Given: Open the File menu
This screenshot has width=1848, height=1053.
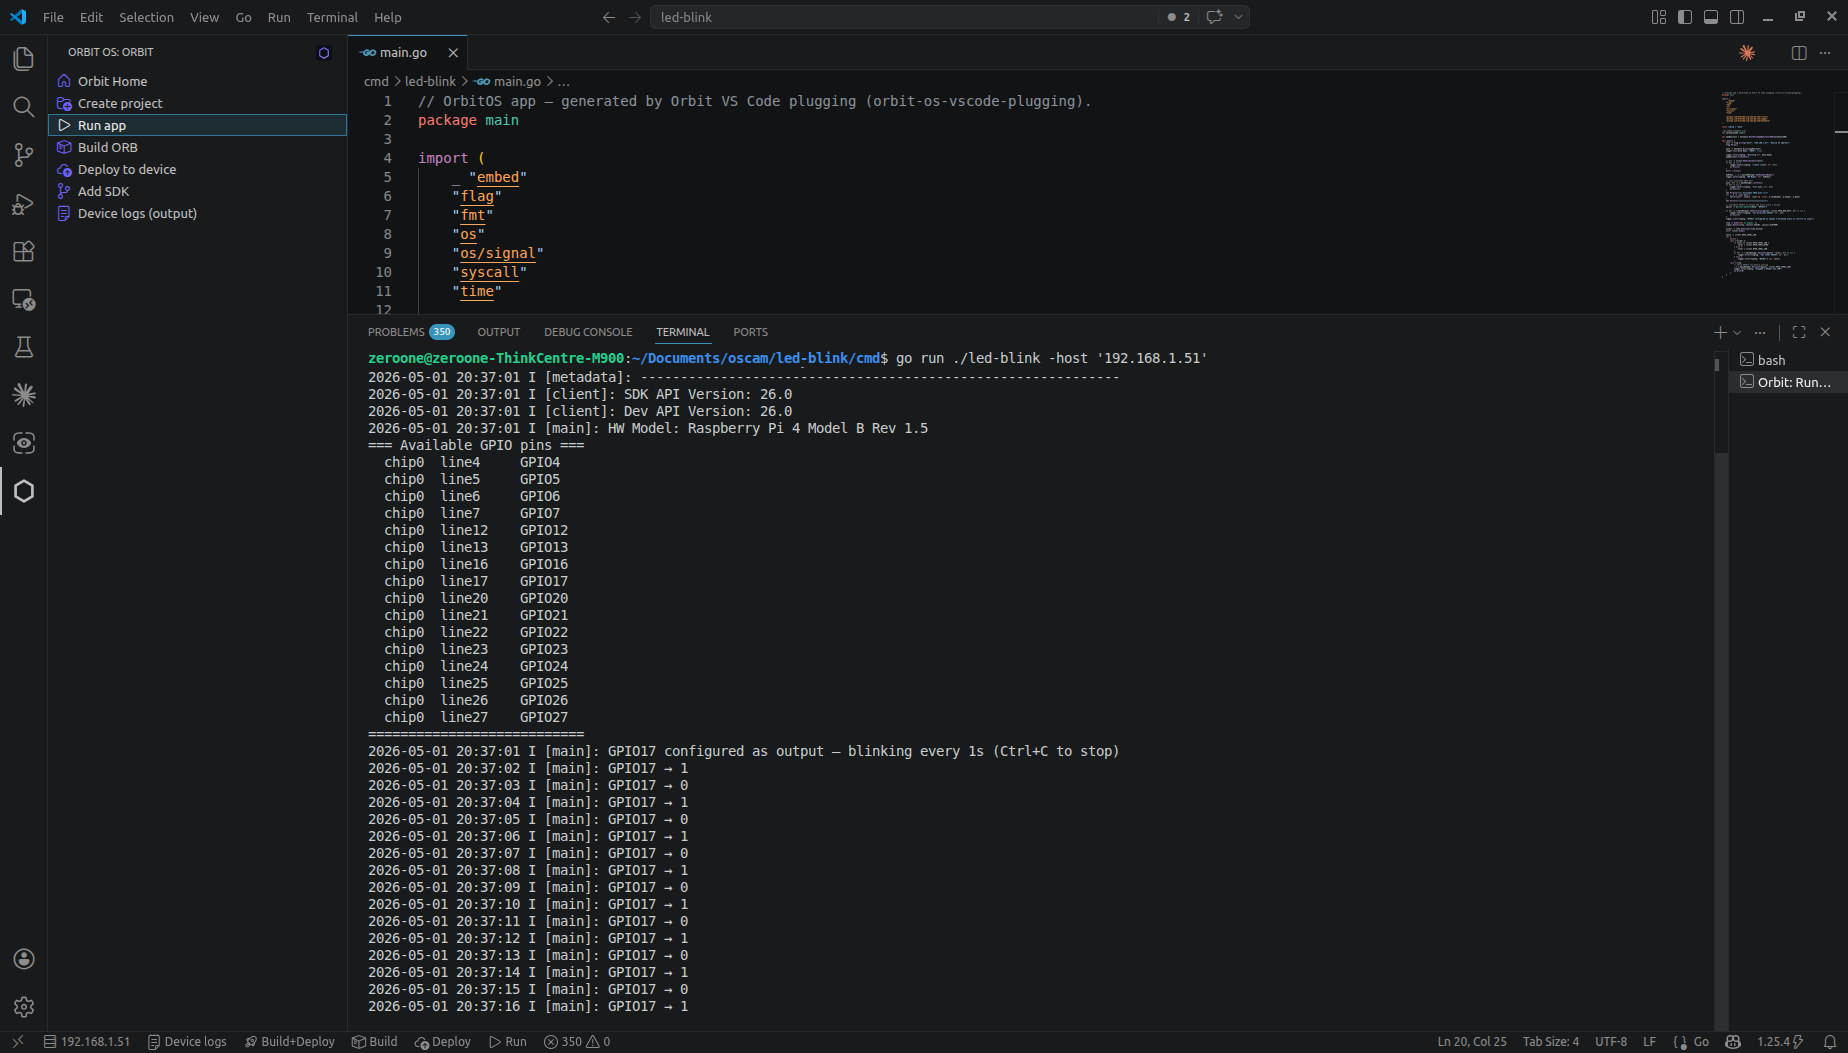Looking at the screenshot, I should pyautogui.click(x=53, y=17).
